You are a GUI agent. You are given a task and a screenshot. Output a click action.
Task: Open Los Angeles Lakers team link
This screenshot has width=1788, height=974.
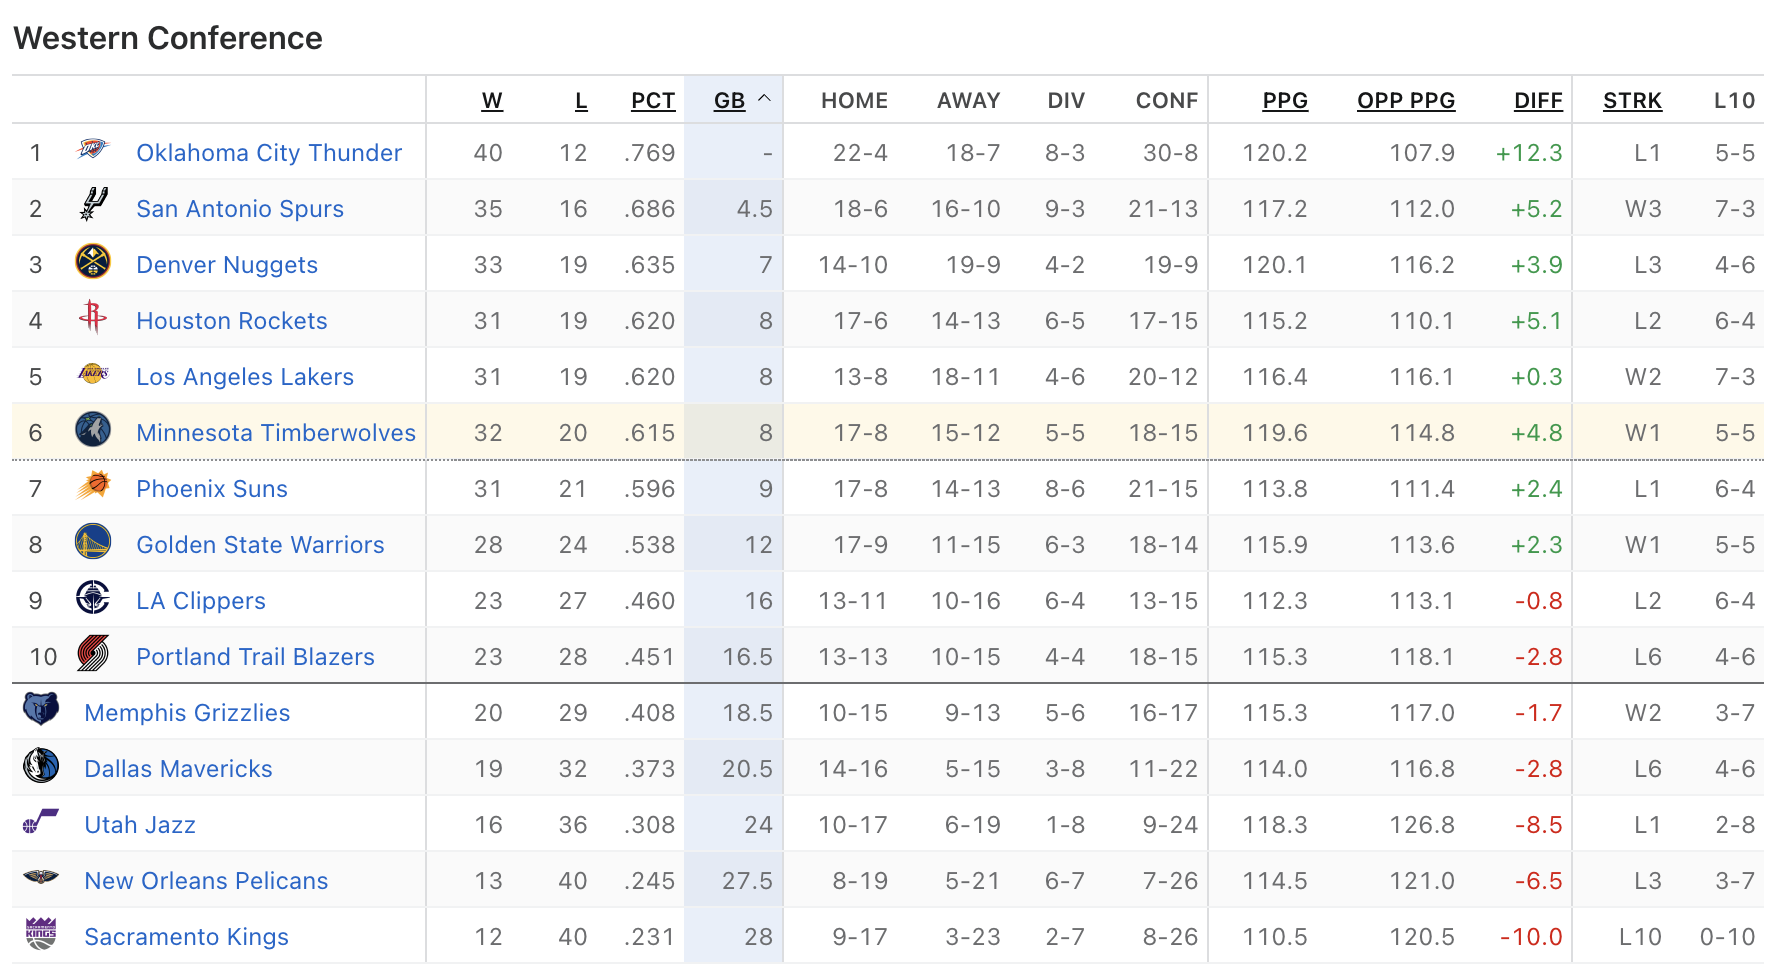(x=245, y=377)
